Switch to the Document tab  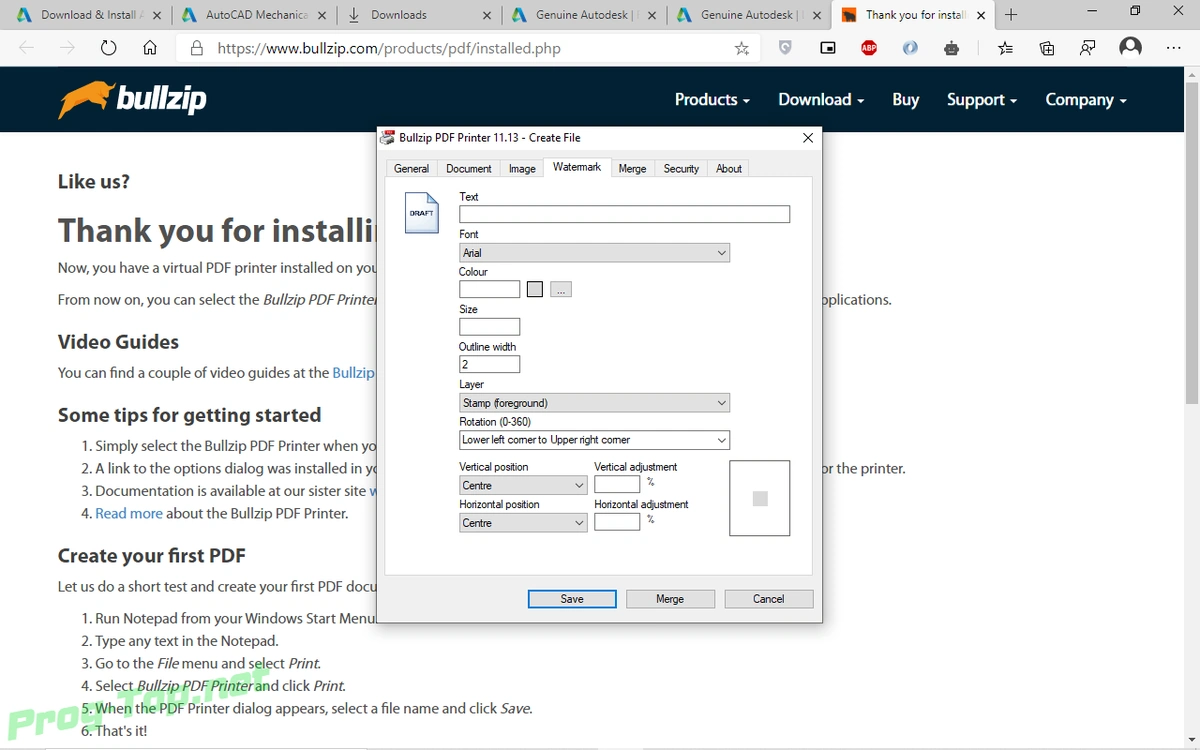[x=469, y=169]
